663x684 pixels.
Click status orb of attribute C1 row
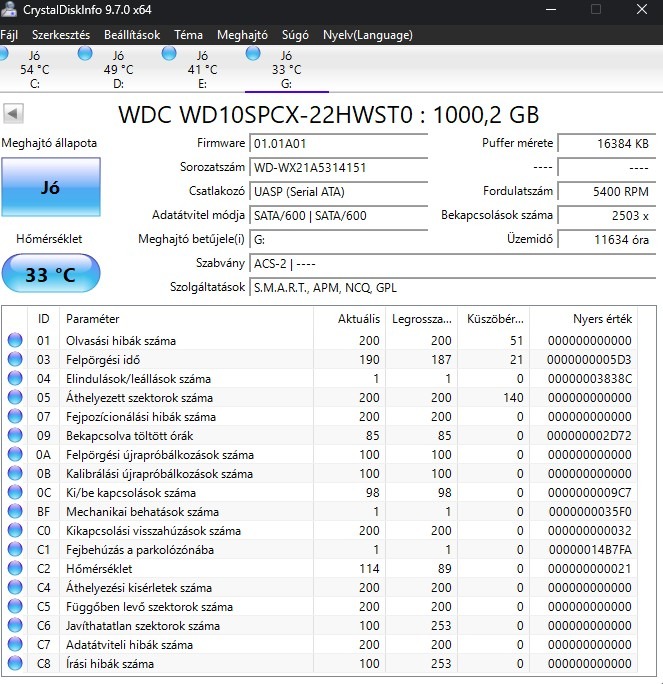[x=15, y=549]
